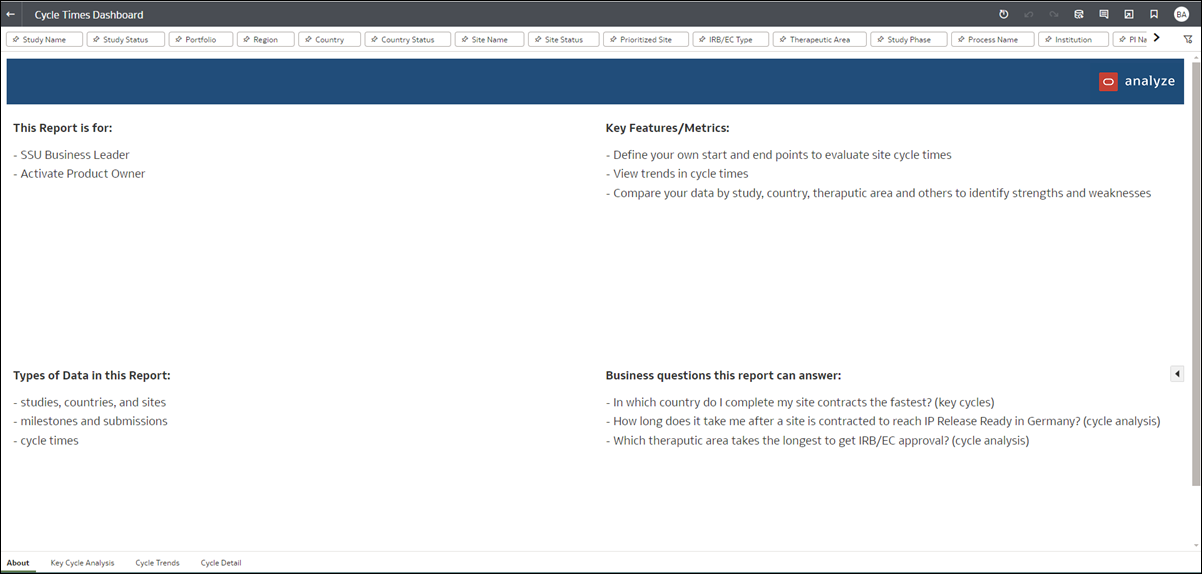1202x574 pixels.
Task: Click the 'In which country do I complete' question
Action: click(x=800, y=402)
